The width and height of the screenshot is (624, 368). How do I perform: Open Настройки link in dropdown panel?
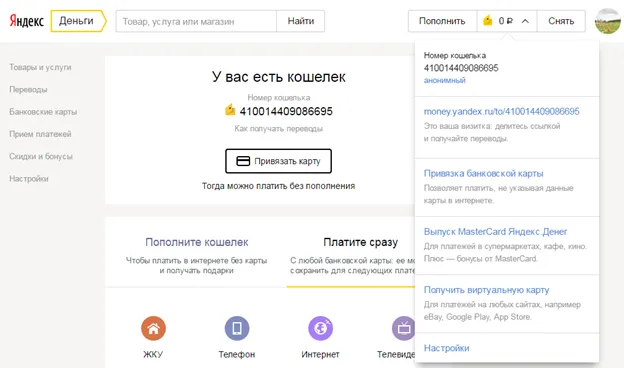[x=447, y=348]
